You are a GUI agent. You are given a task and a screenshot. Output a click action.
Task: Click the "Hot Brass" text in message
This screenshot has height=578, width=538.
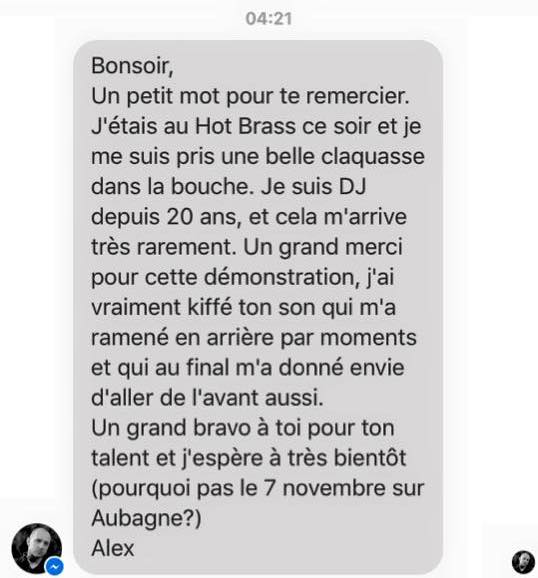click(x=245, y=126)
